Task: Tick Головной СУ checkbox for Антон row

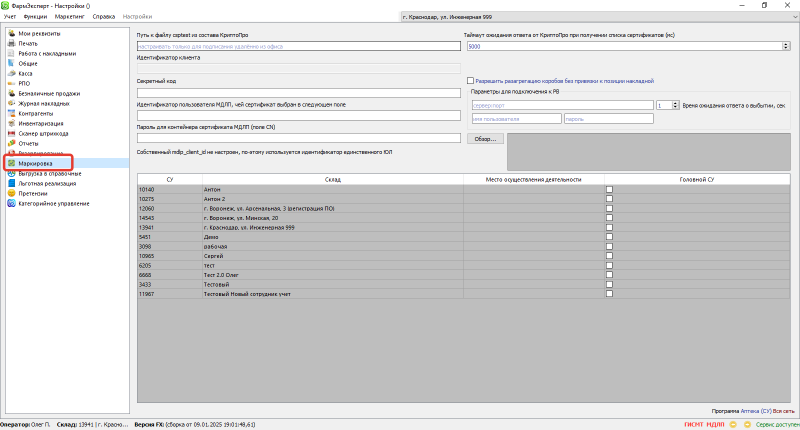Action: [609, 189]
